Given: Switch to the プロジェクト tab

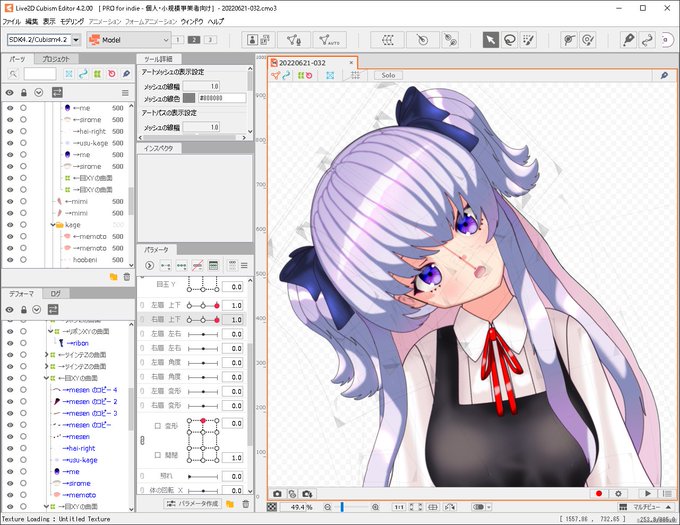Looking at the screenshot, I should pos(56,59).
